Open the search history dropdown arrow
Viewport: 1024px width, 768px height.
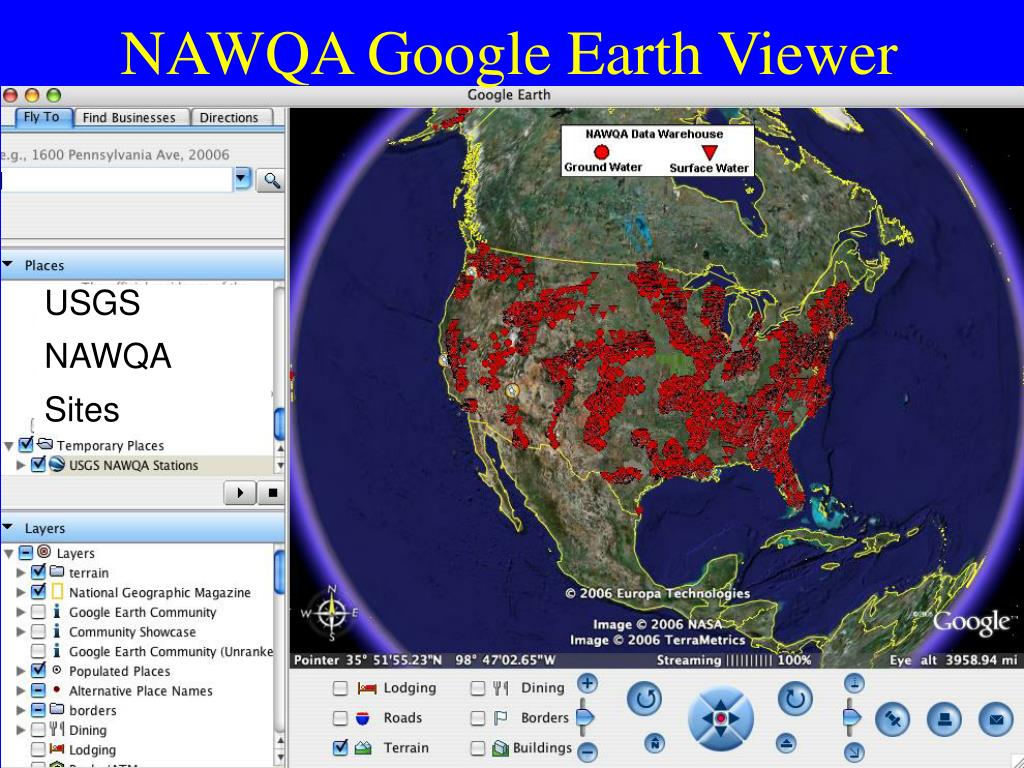[242, 178]
